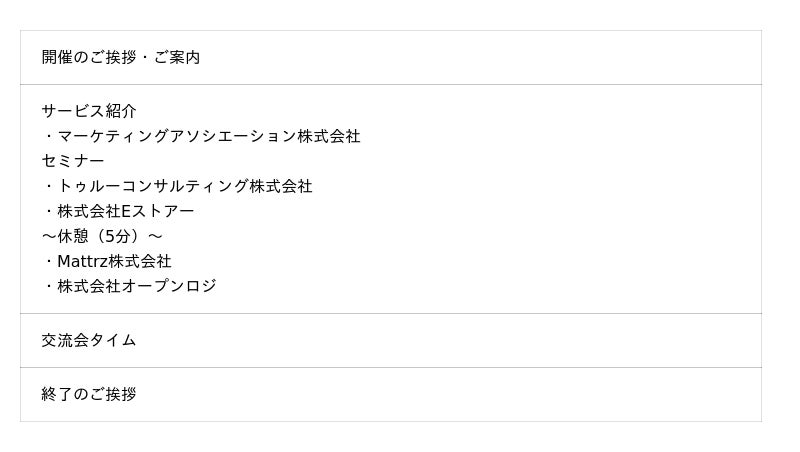
Task: Click the 終了のご挨拶 row
Action: 89,394
